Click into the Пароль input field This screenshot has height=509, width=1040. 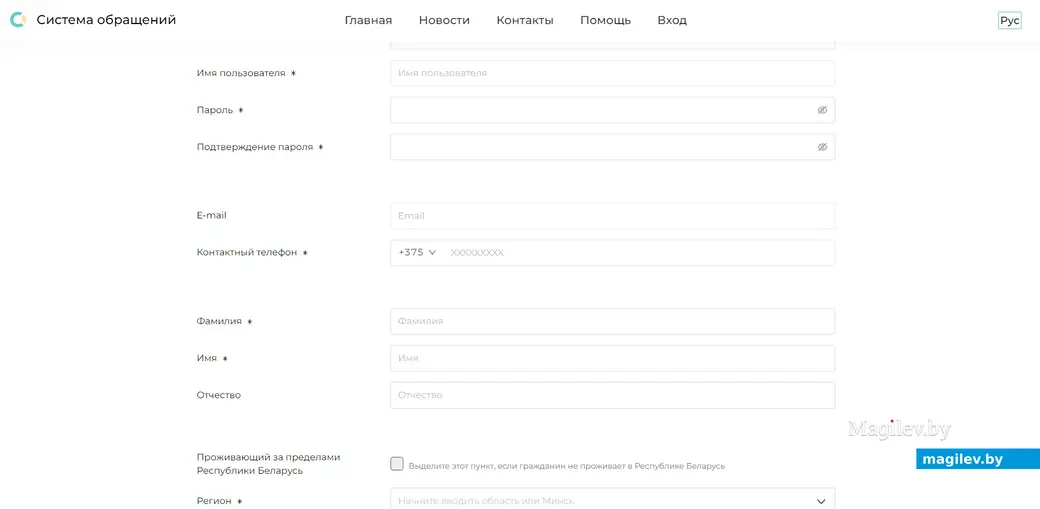click(x=600, y=110)
